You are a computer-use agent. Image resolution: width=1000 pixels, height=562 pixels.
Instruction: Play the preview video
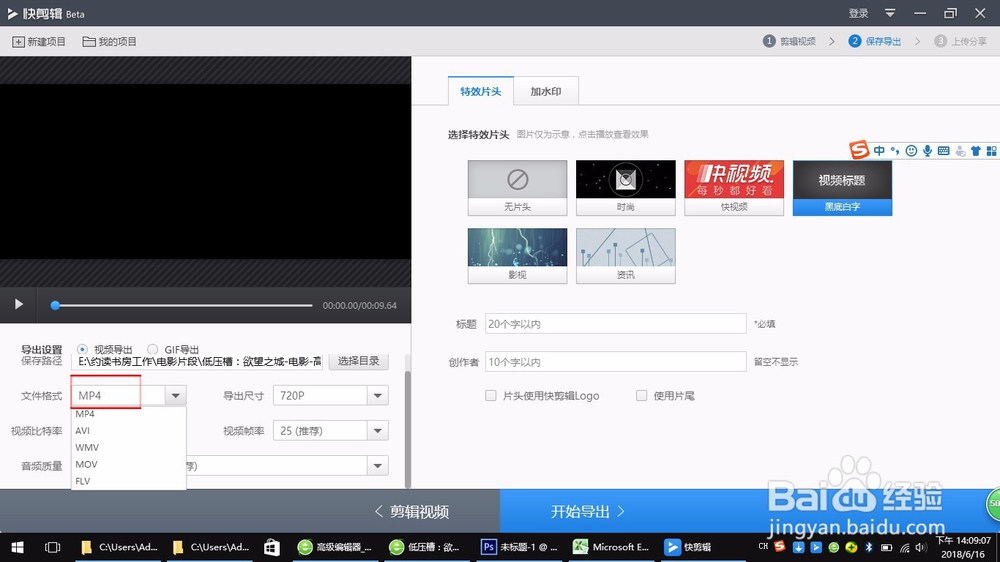tap(18, 304)
